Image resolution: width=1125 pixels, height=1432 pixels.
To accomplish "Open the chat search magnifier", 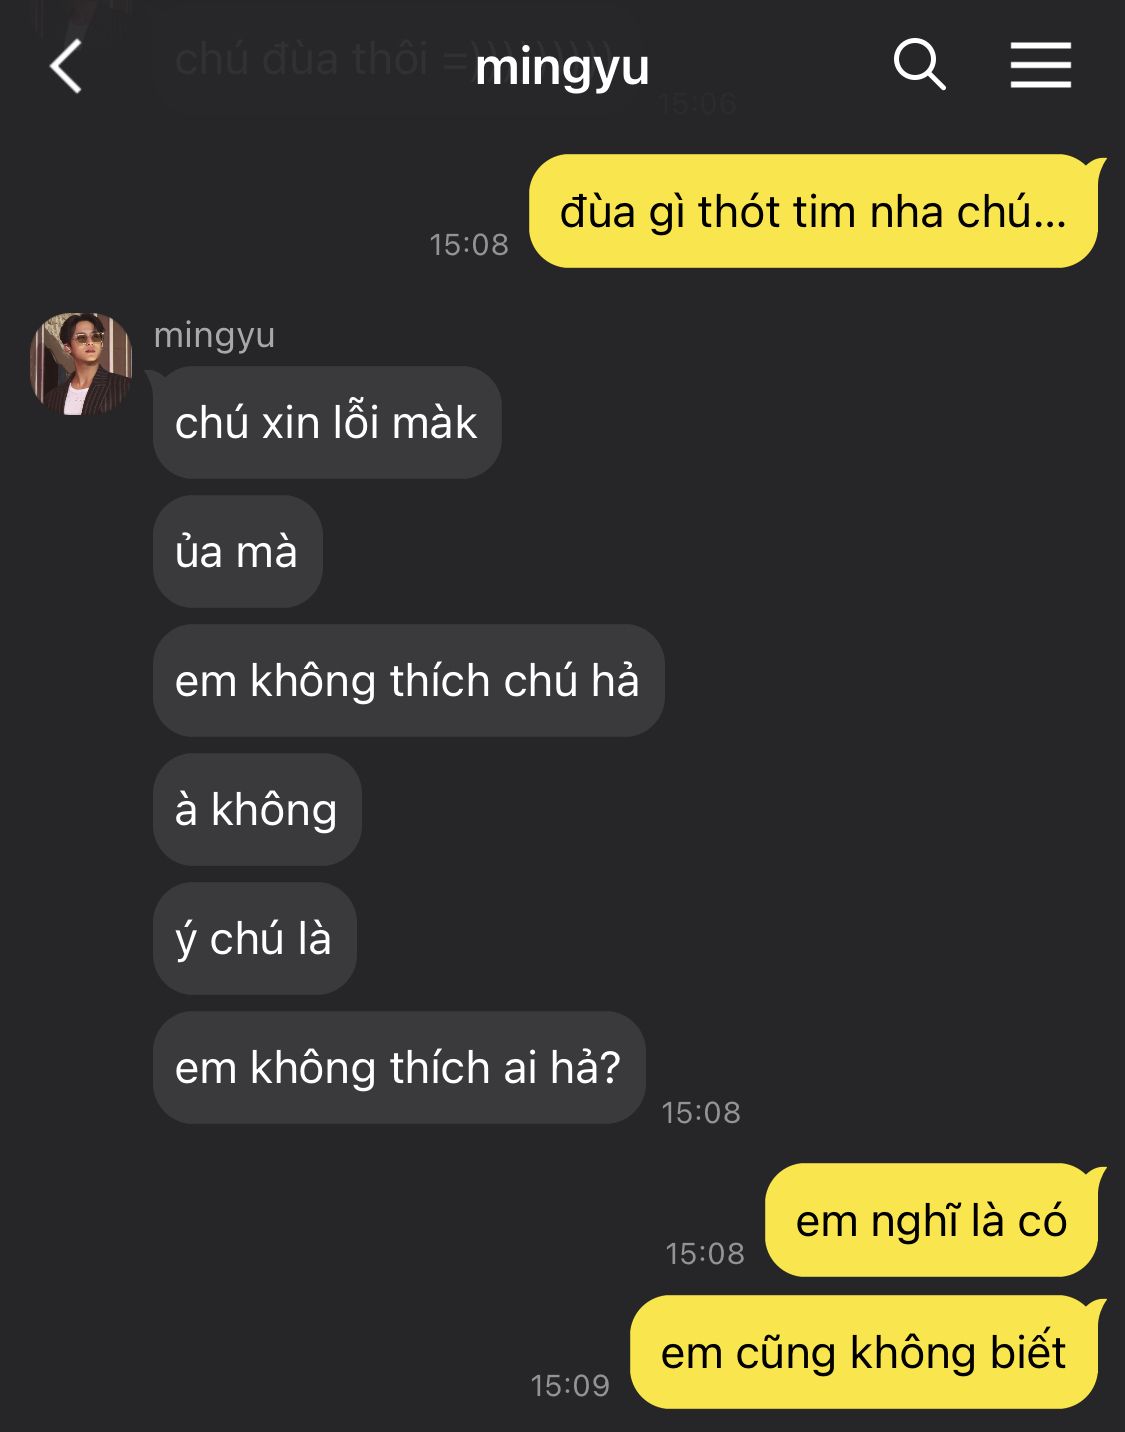I will (919, 65).
